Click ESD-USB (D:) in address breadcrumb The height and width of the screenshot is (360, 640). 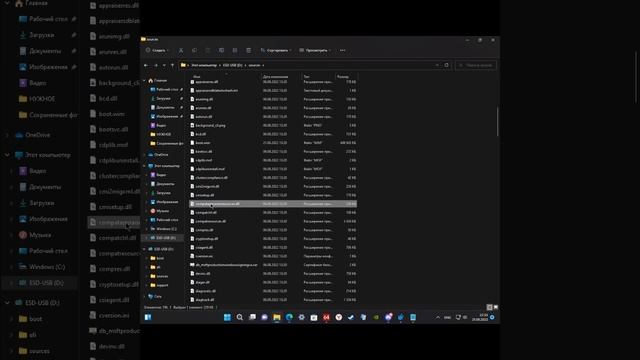(232, 65)
